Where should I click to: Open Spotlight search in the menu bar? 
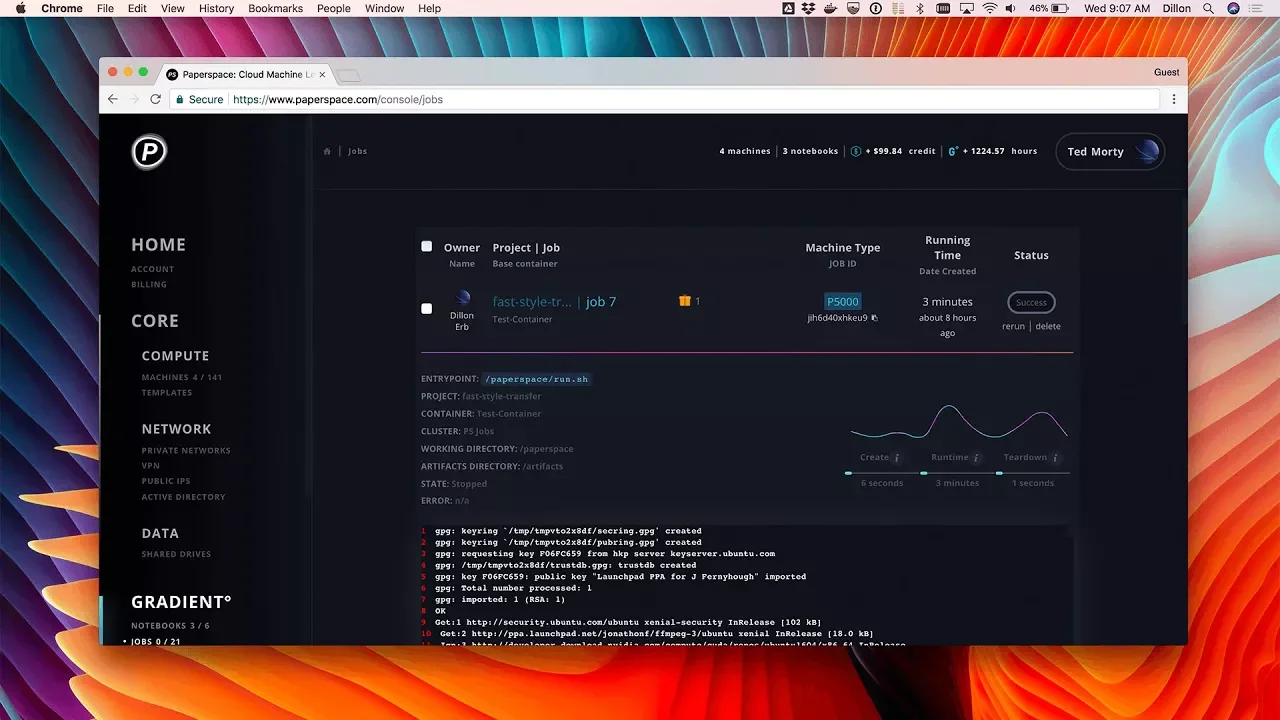(x=1208, y=8)
